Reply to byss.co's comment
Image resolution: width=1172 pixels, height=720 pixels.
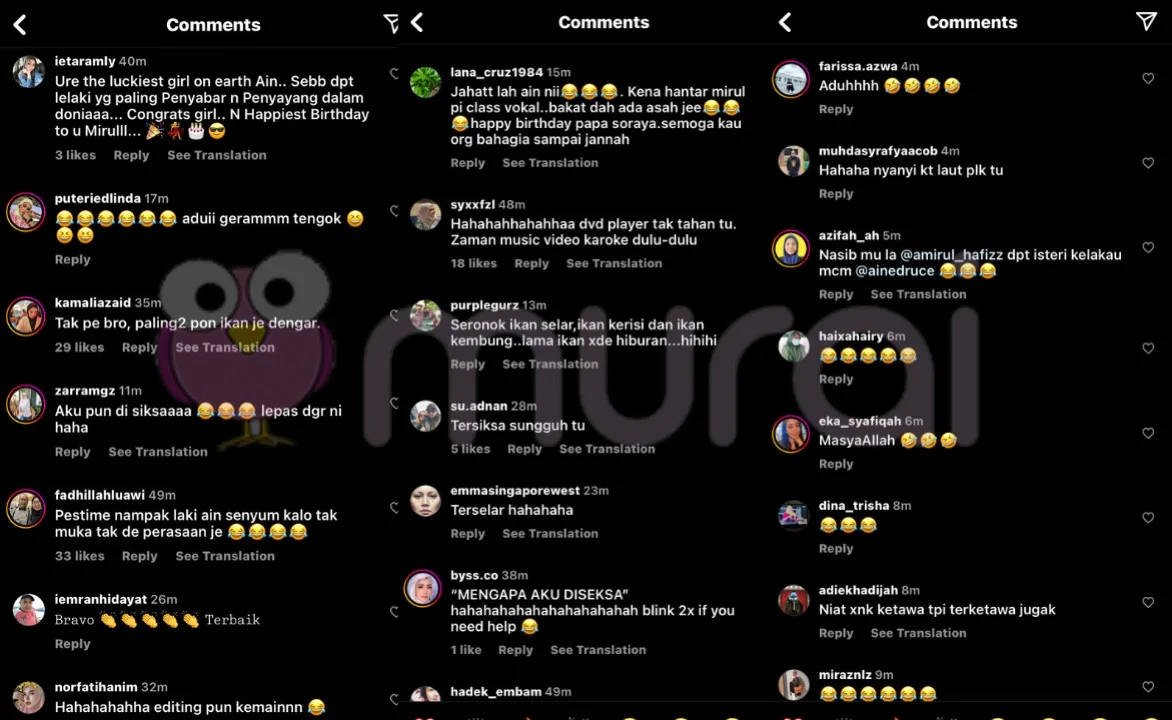tap(515, 650)
